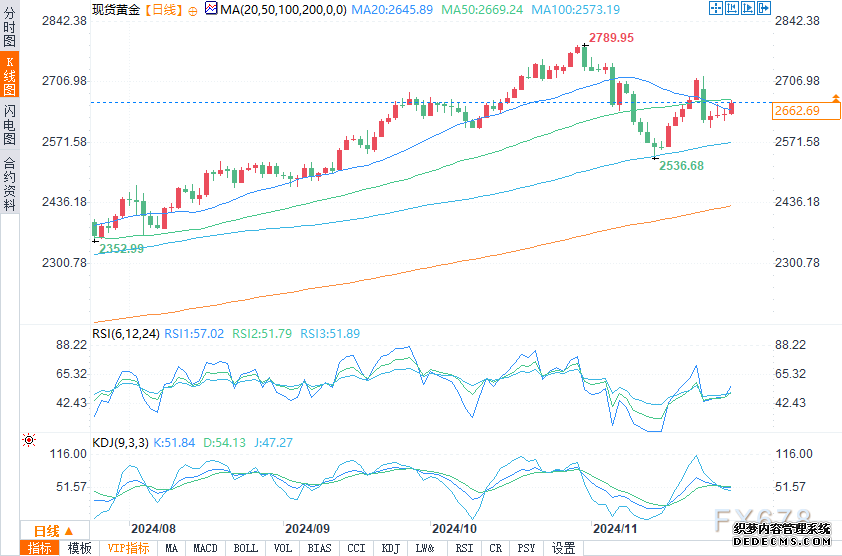Click the 2789.95 high price marker
Viewport: 842px width, 556px height.
click(611, 38)
